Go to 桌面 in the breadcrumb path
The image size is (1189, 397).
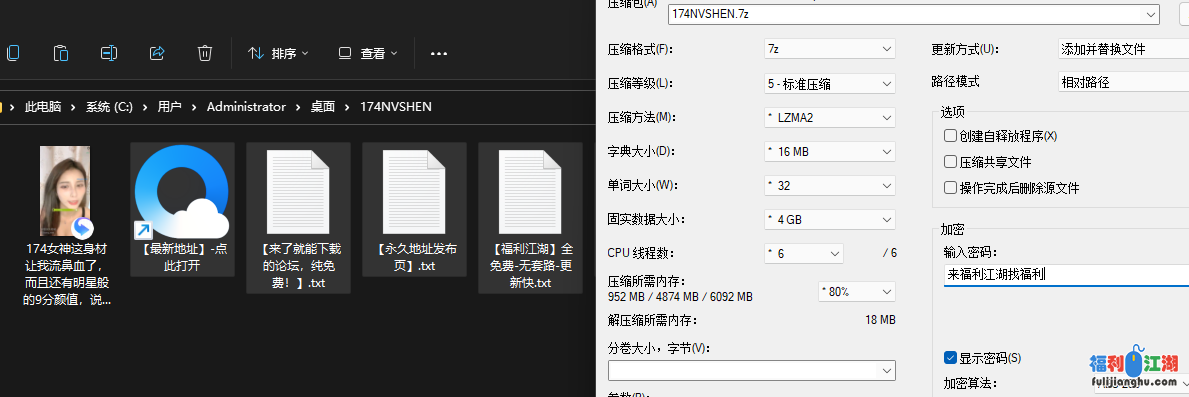pyautogui.click(x=322, y=107)
